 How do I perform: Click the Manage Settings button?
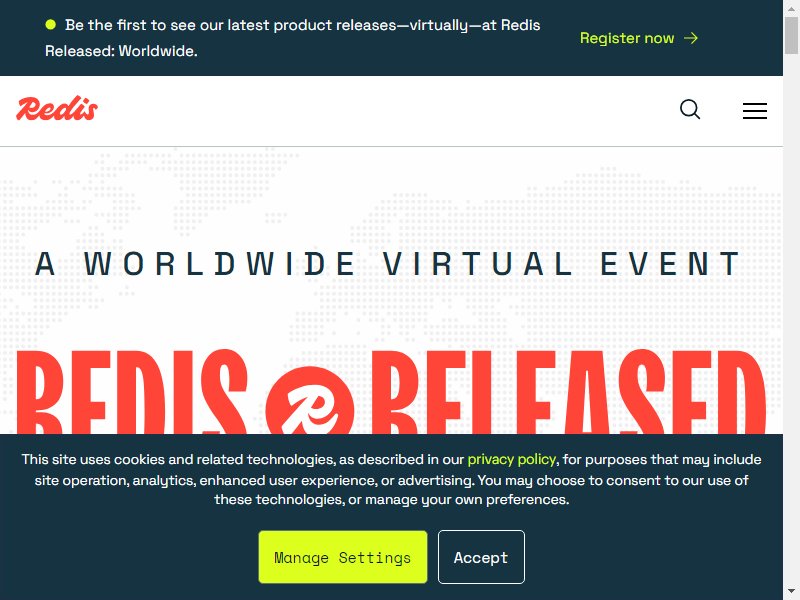(343, 557)
